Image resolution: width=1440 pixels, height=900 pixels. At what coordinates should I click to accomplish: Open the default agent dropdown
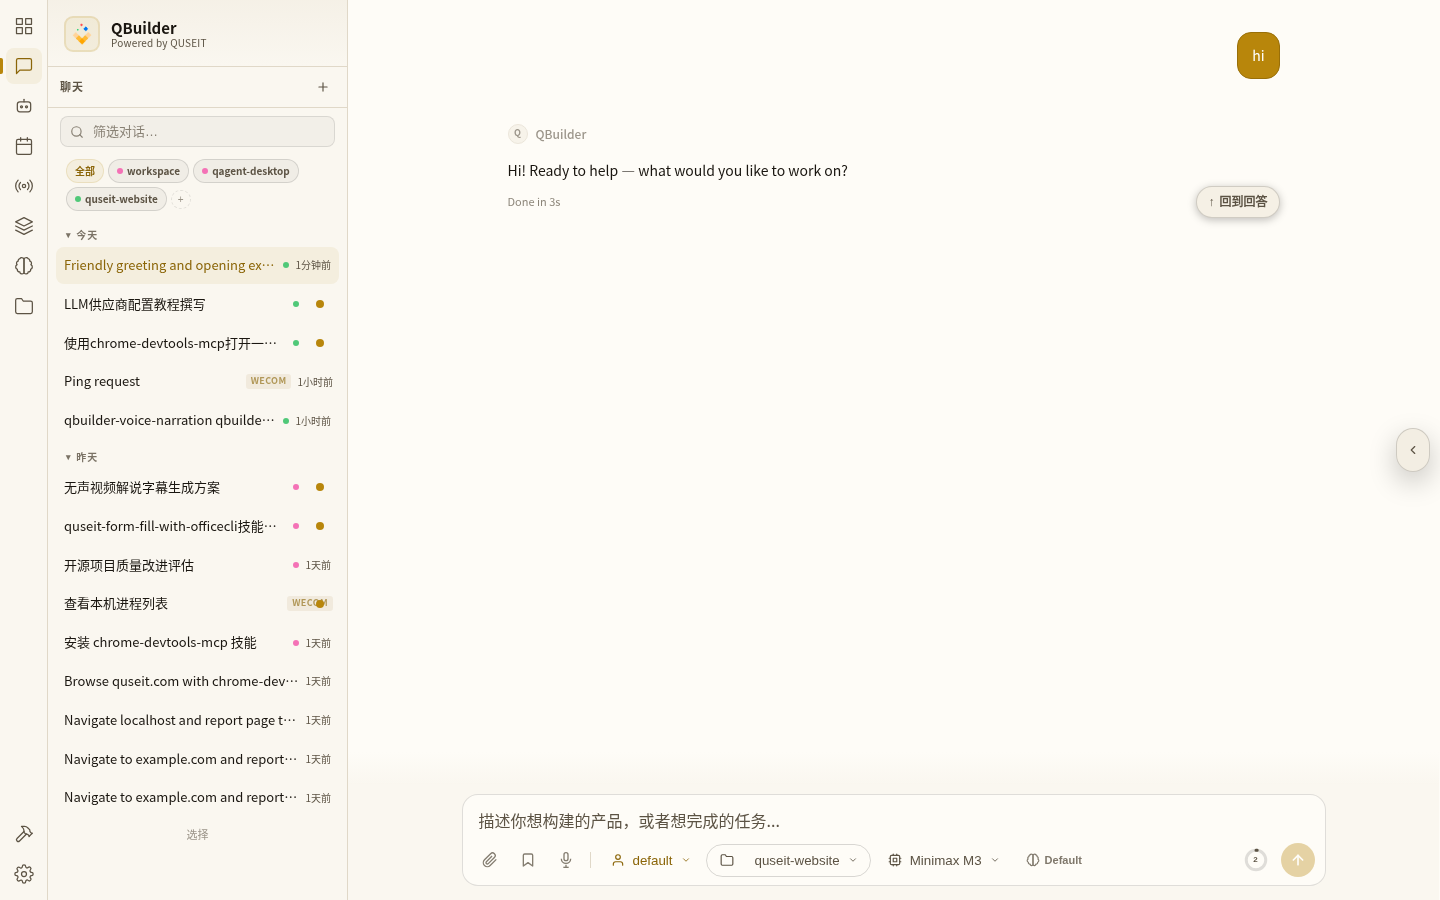click(651, 860)
